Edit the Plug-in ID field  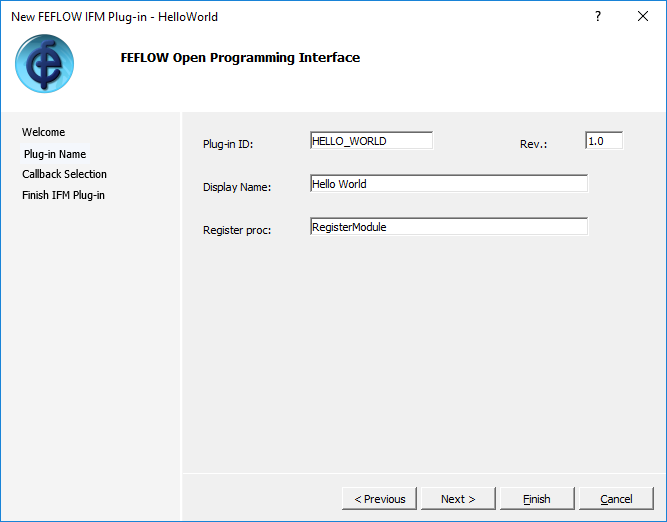pyautogui.click(x=371, y=141)
